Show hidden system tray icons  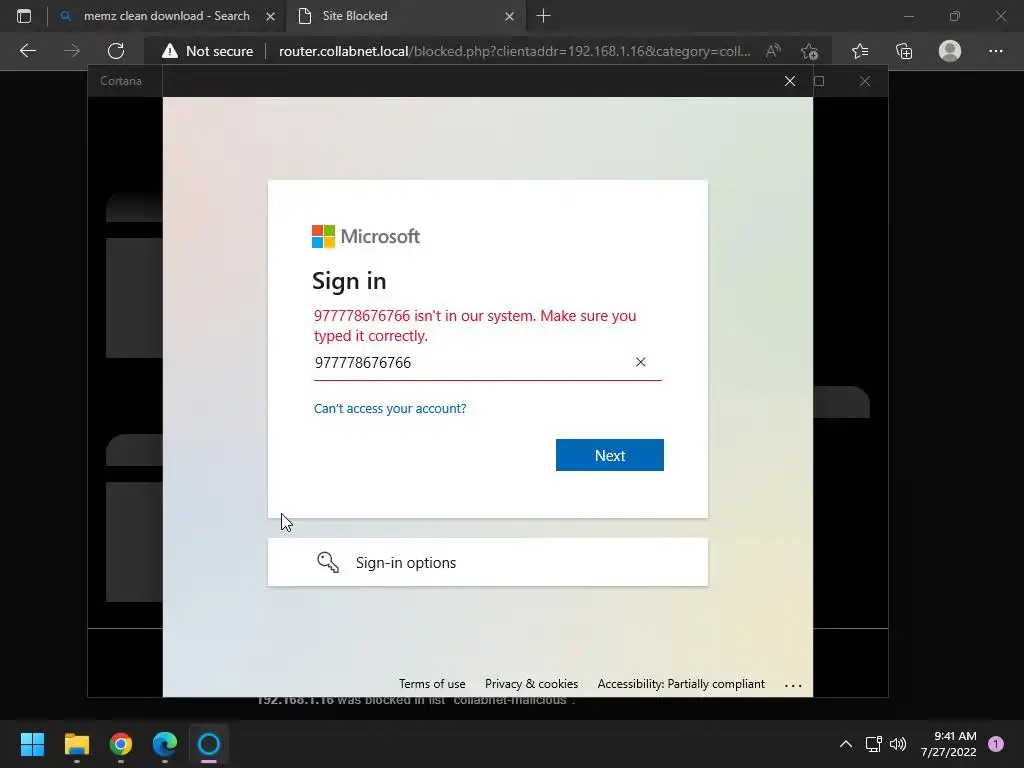845,744
